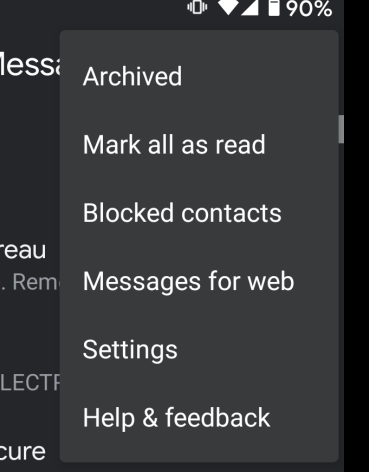Tap the Wi-Fi signal icon
The image size is (369, 472).
[x=228, y=7]
